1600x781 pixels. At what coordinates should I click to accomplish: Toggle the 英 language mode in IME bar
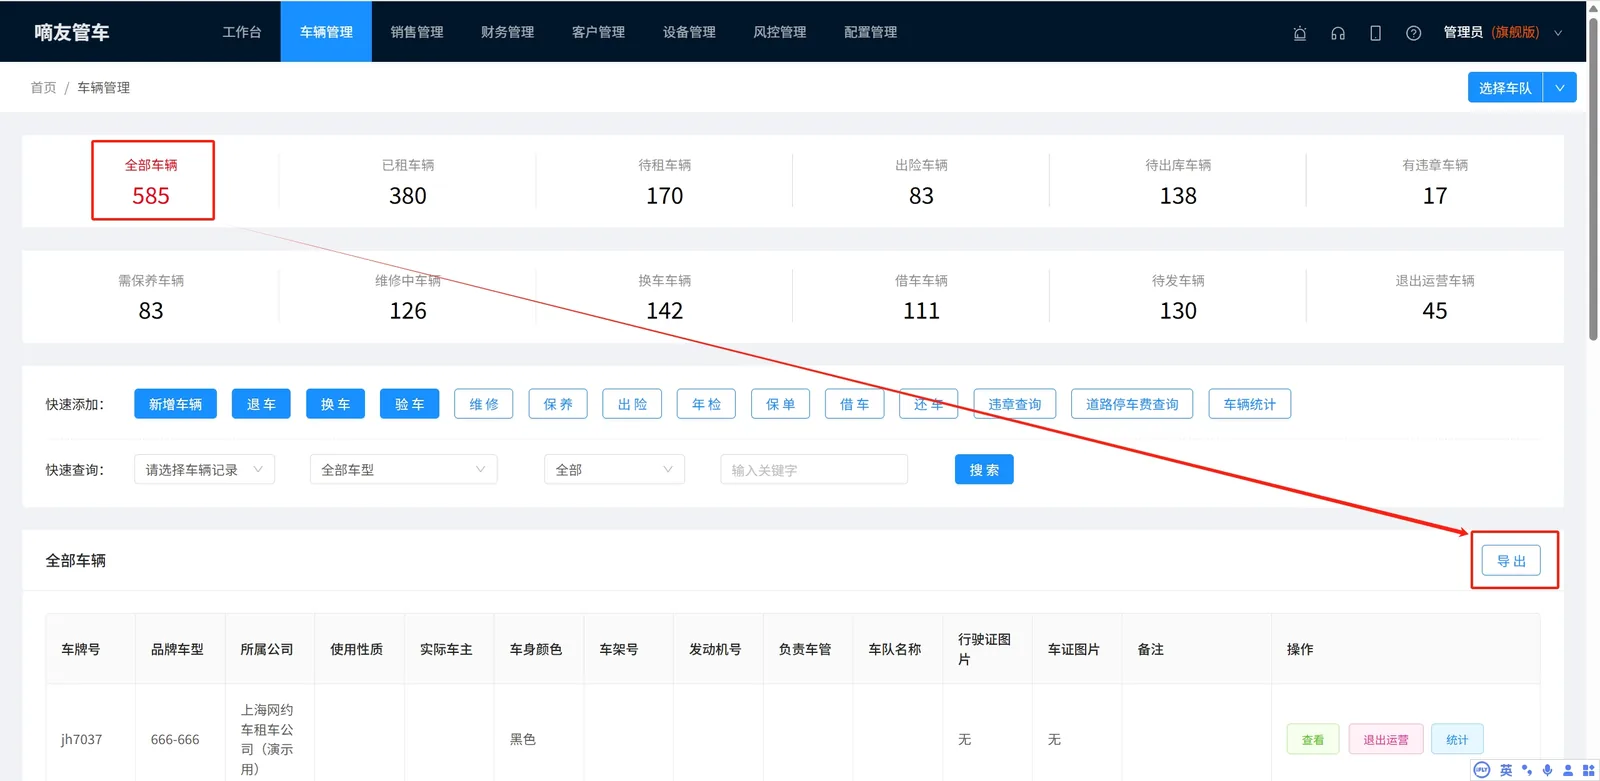(1506, 770)
